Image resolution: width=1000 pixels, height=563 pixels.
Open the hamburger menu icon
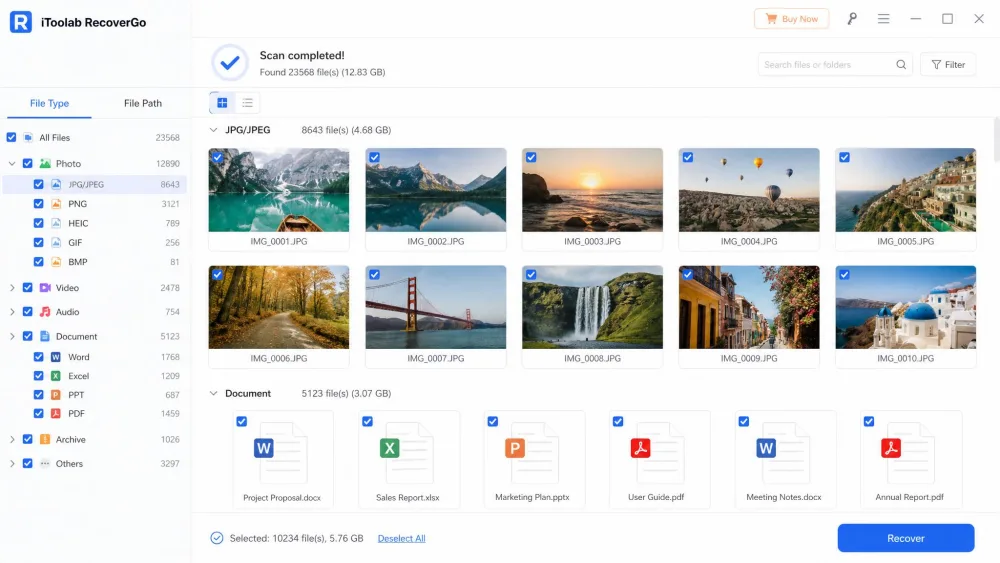coord(883,18)
